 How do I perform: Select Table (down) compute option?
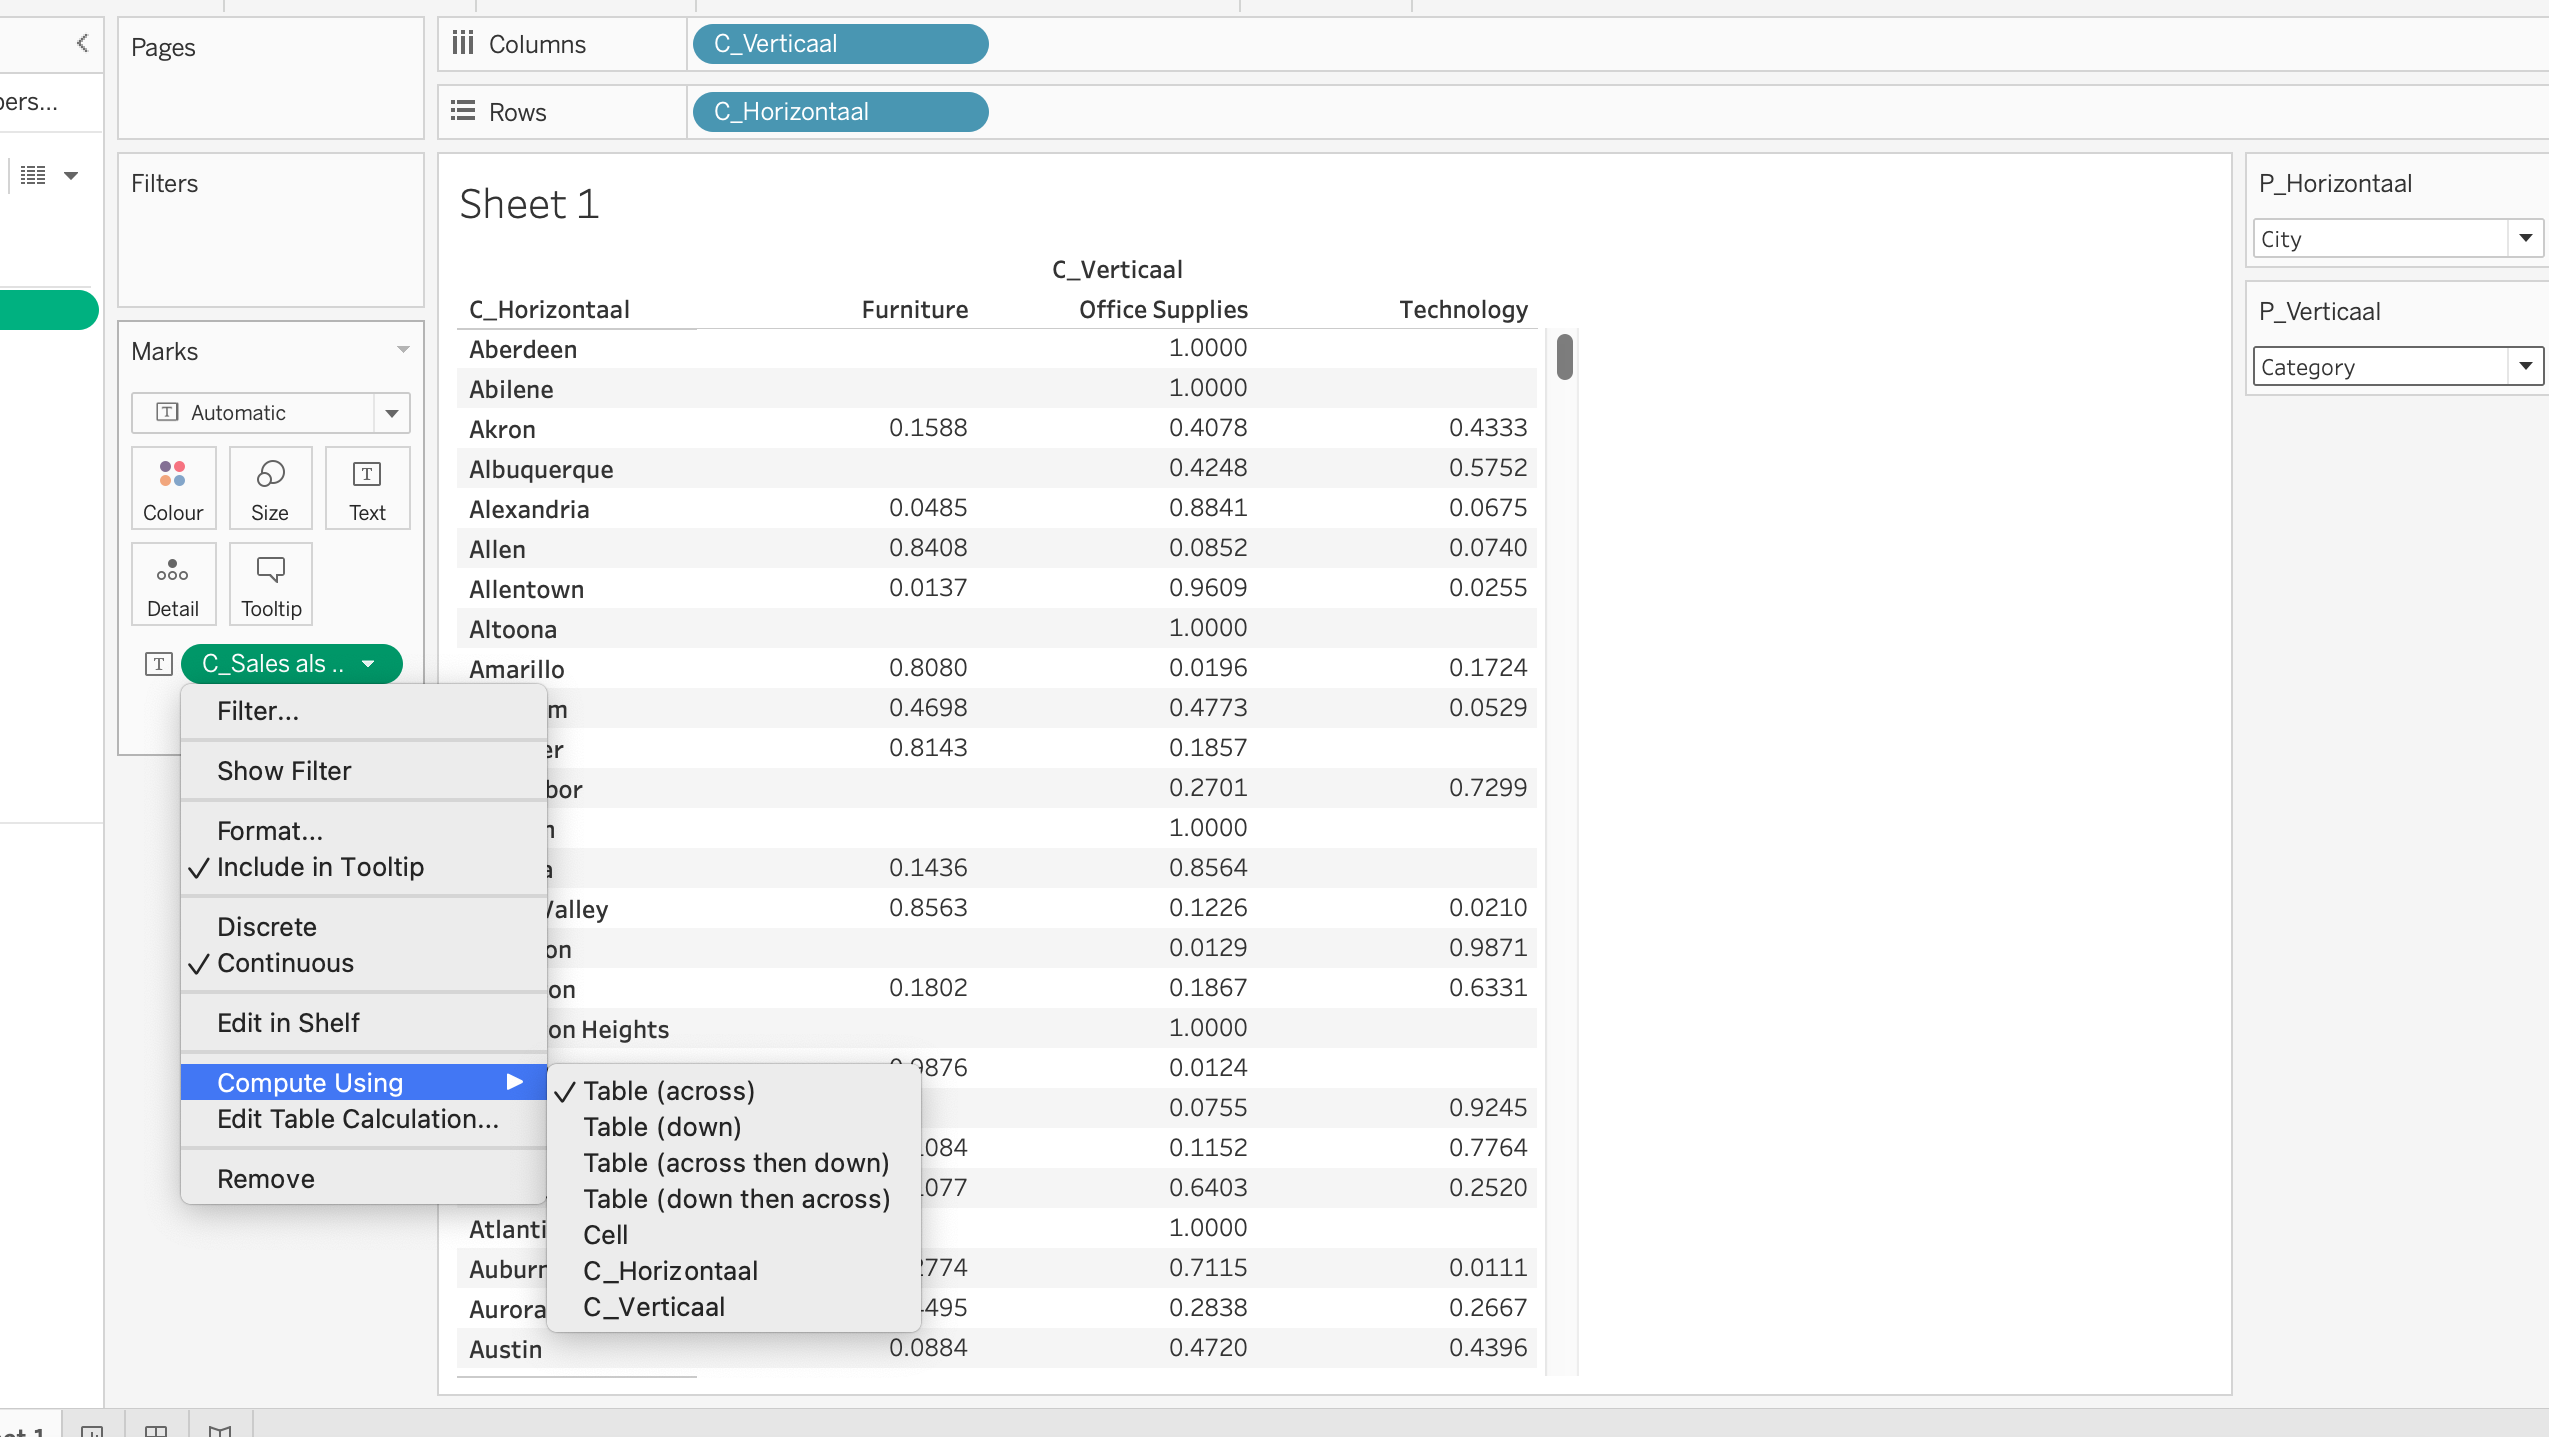tap(662, 1127)
